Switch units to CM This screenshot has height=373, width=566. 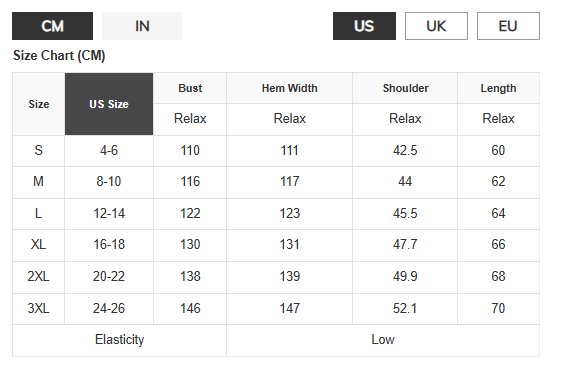(x=52, y=26)
